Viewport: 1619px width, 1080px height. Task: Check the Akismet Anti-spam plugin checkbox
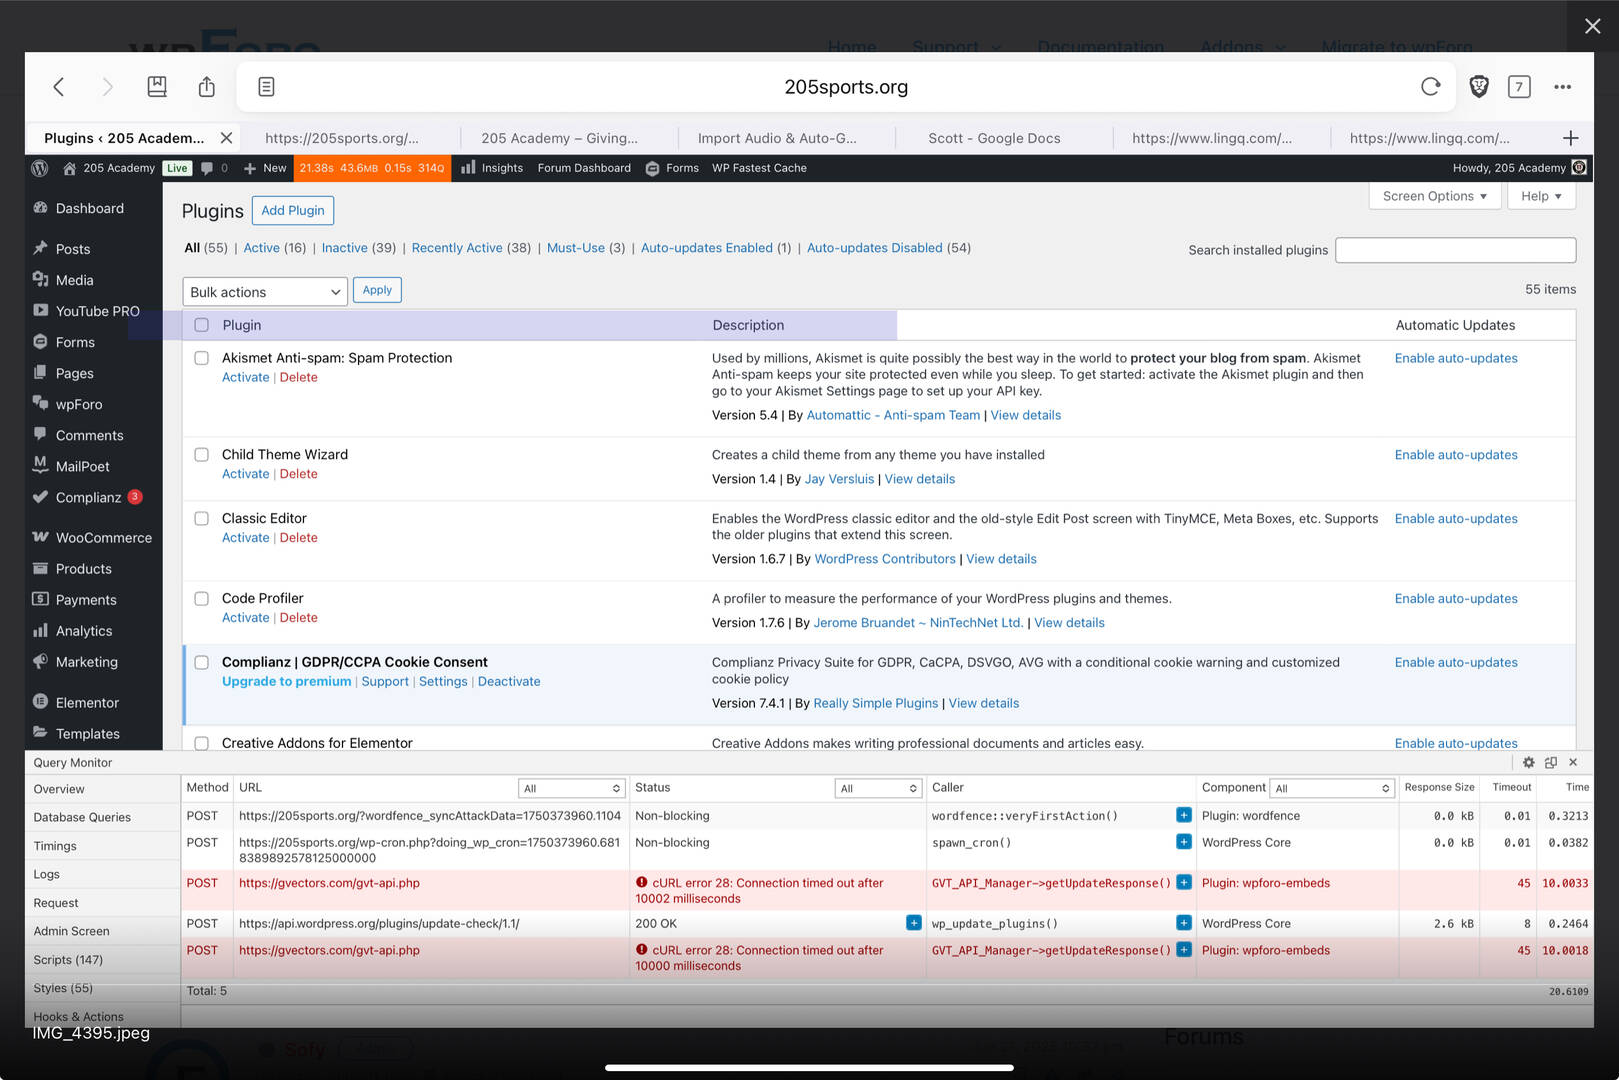point(202,358)
